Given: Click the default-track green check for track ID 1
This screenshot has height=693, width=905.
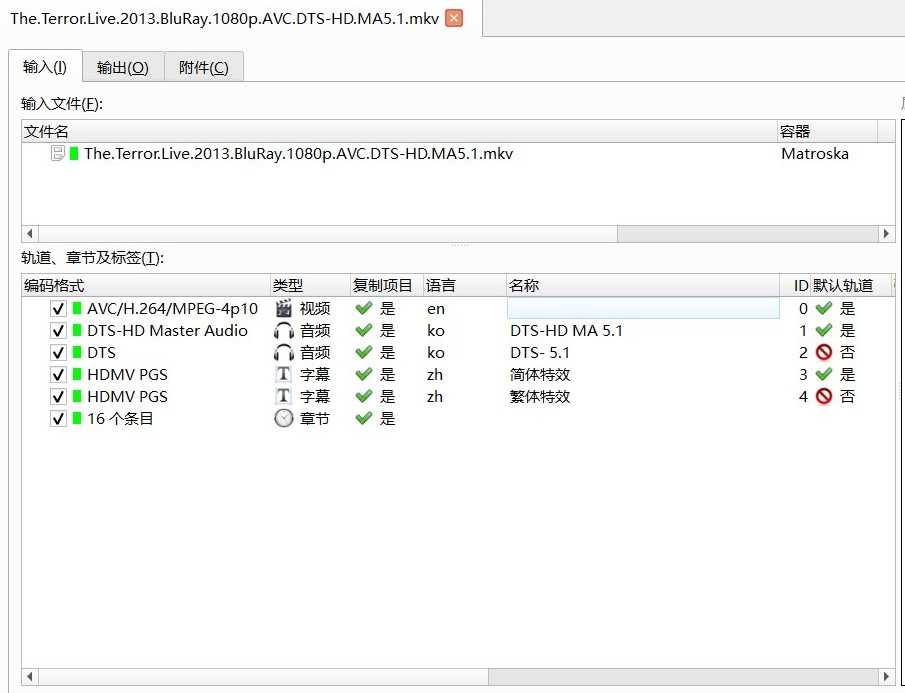Looking at the screenshot, I should pos(824,331).
